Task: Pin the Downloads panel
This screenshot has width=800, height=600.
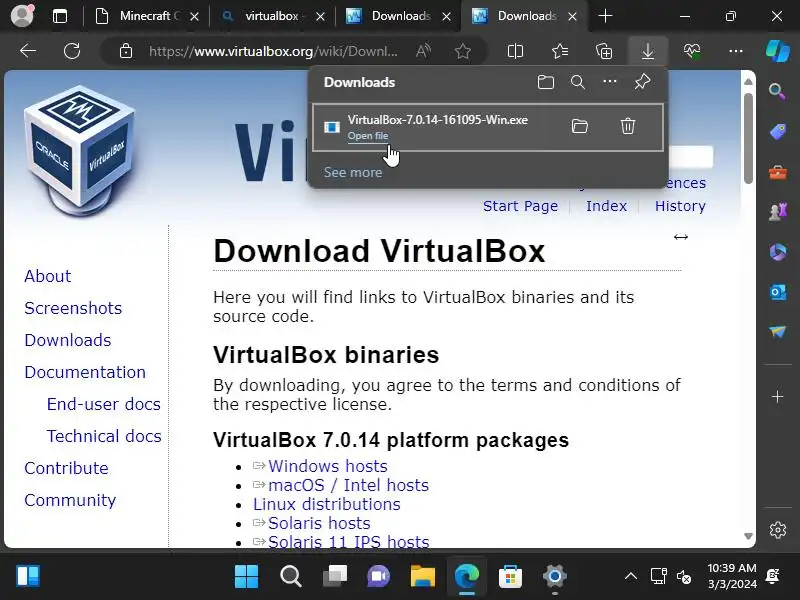Action: click(642, 82)
